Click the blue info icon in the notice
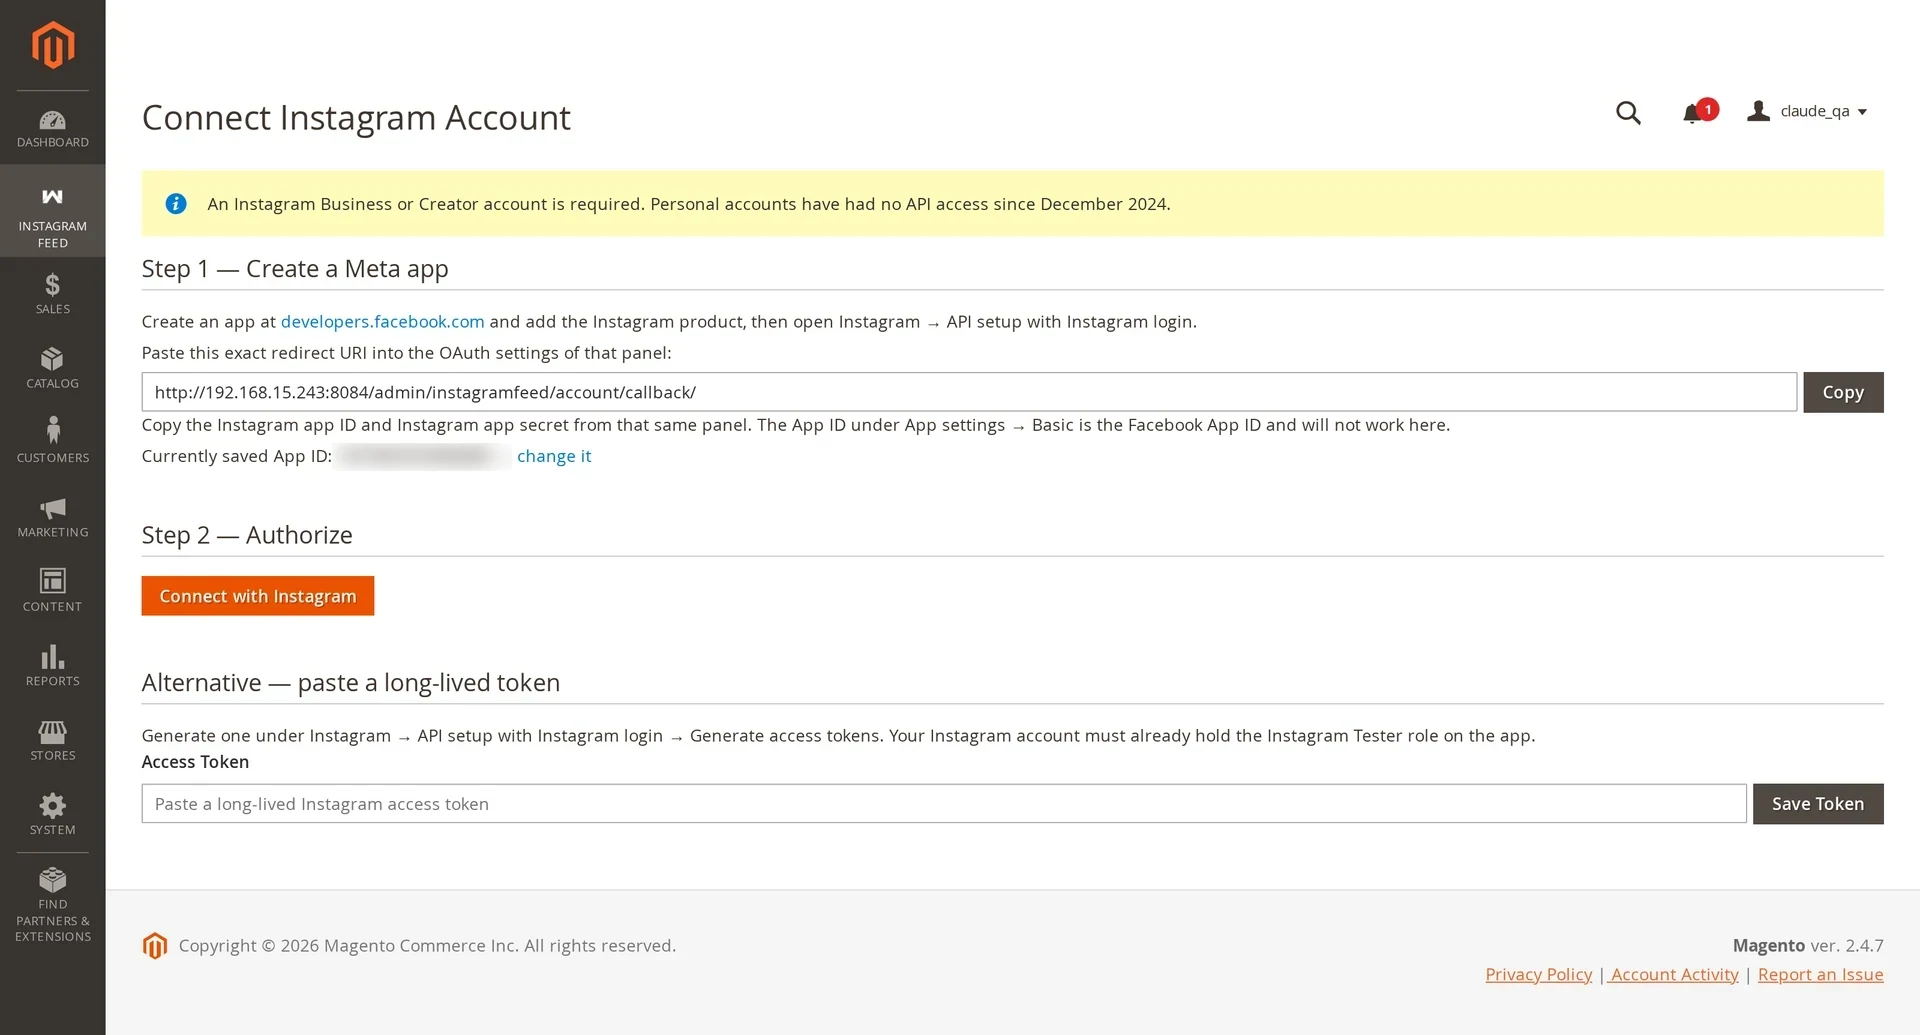1920x1035 pixels. pyautogui.click(x=176, y=204)
